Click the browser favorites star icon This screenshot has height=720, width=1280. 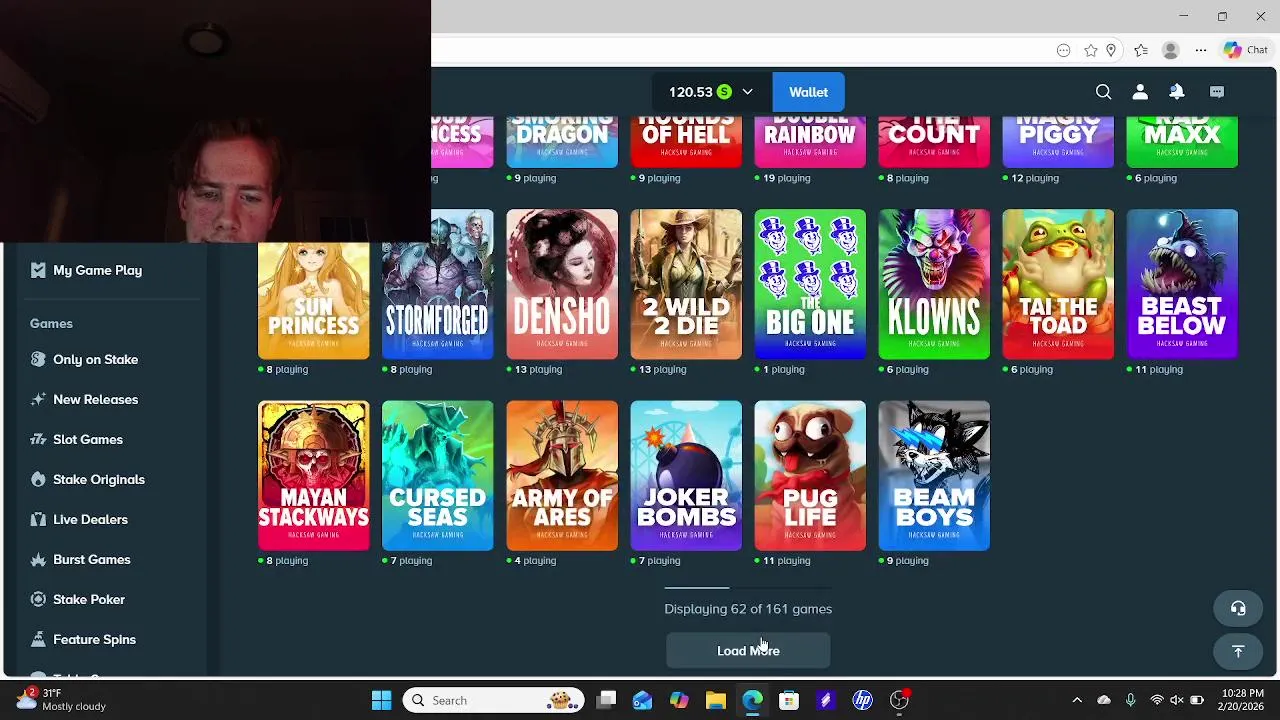pyautogui.click(x=1091, y=50)
